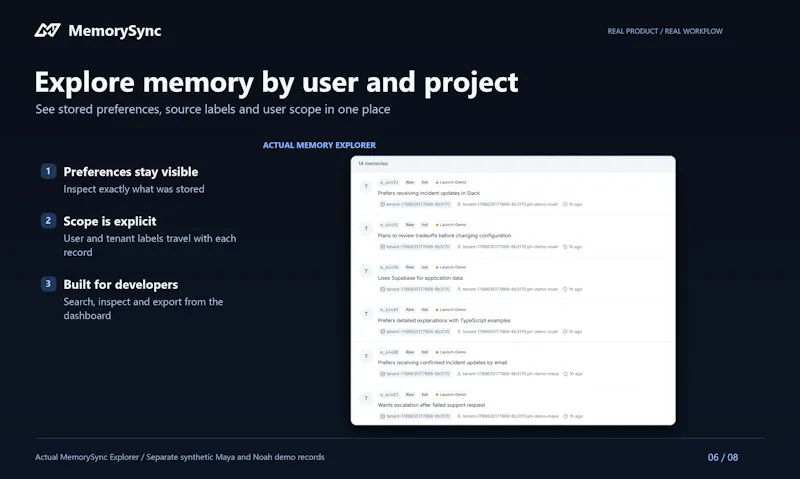Click the MemorySync logo icon
This screenshot has width=800, height=479.
coord(47,31)
